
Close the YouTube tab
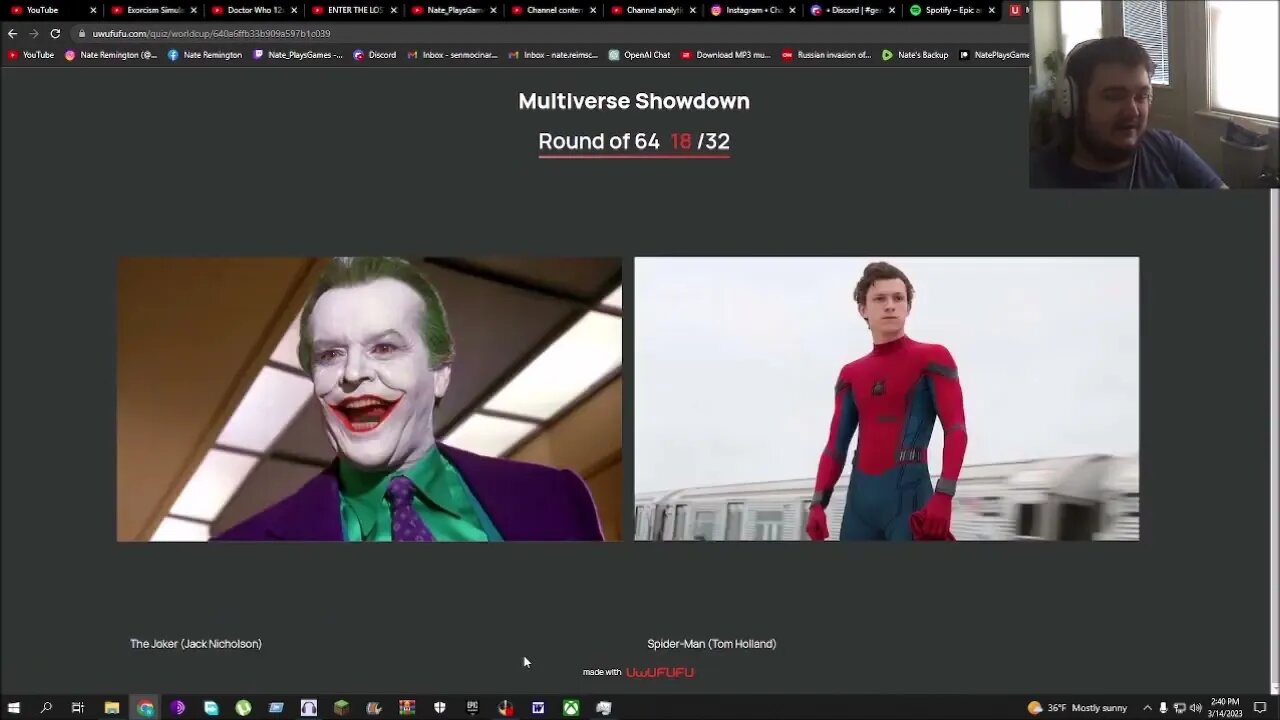coord(93,10)
